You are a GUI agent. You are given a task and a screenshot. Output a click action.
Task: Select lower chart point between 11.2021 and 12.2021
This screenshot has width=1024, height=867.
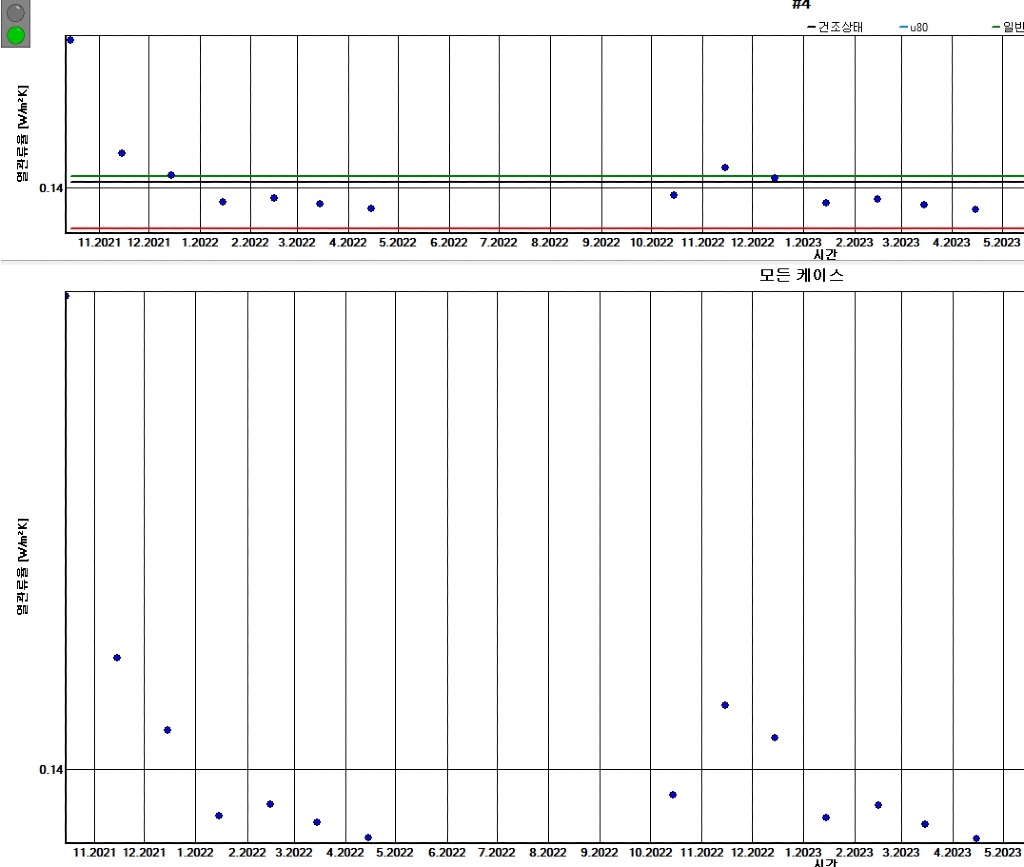tap(117, 657)
